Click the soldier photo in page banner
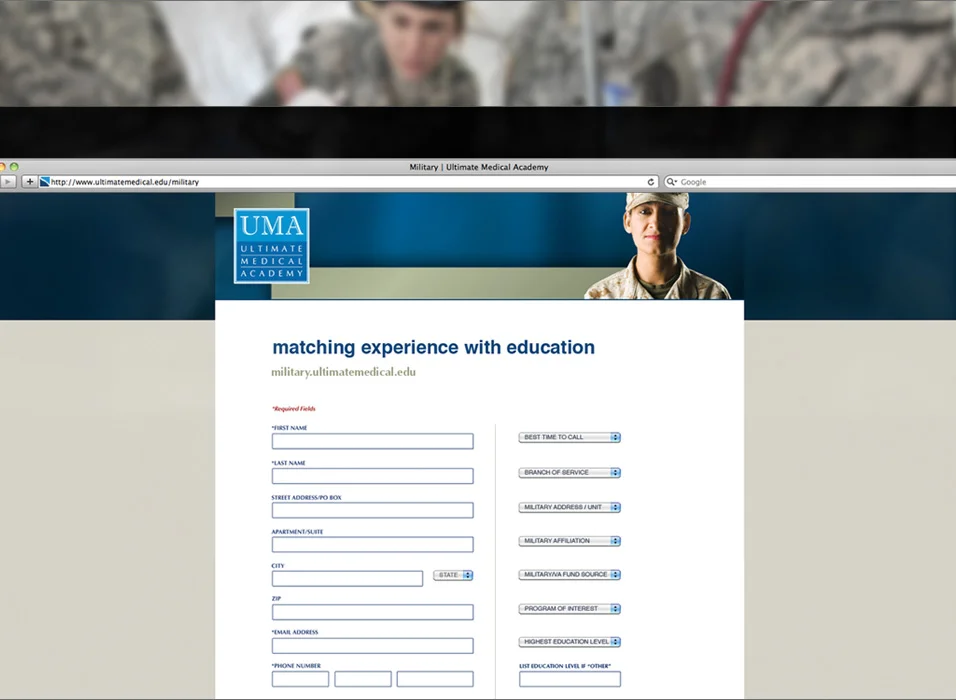The width and height of the screenshot is (956, 700). click(657, 246)
